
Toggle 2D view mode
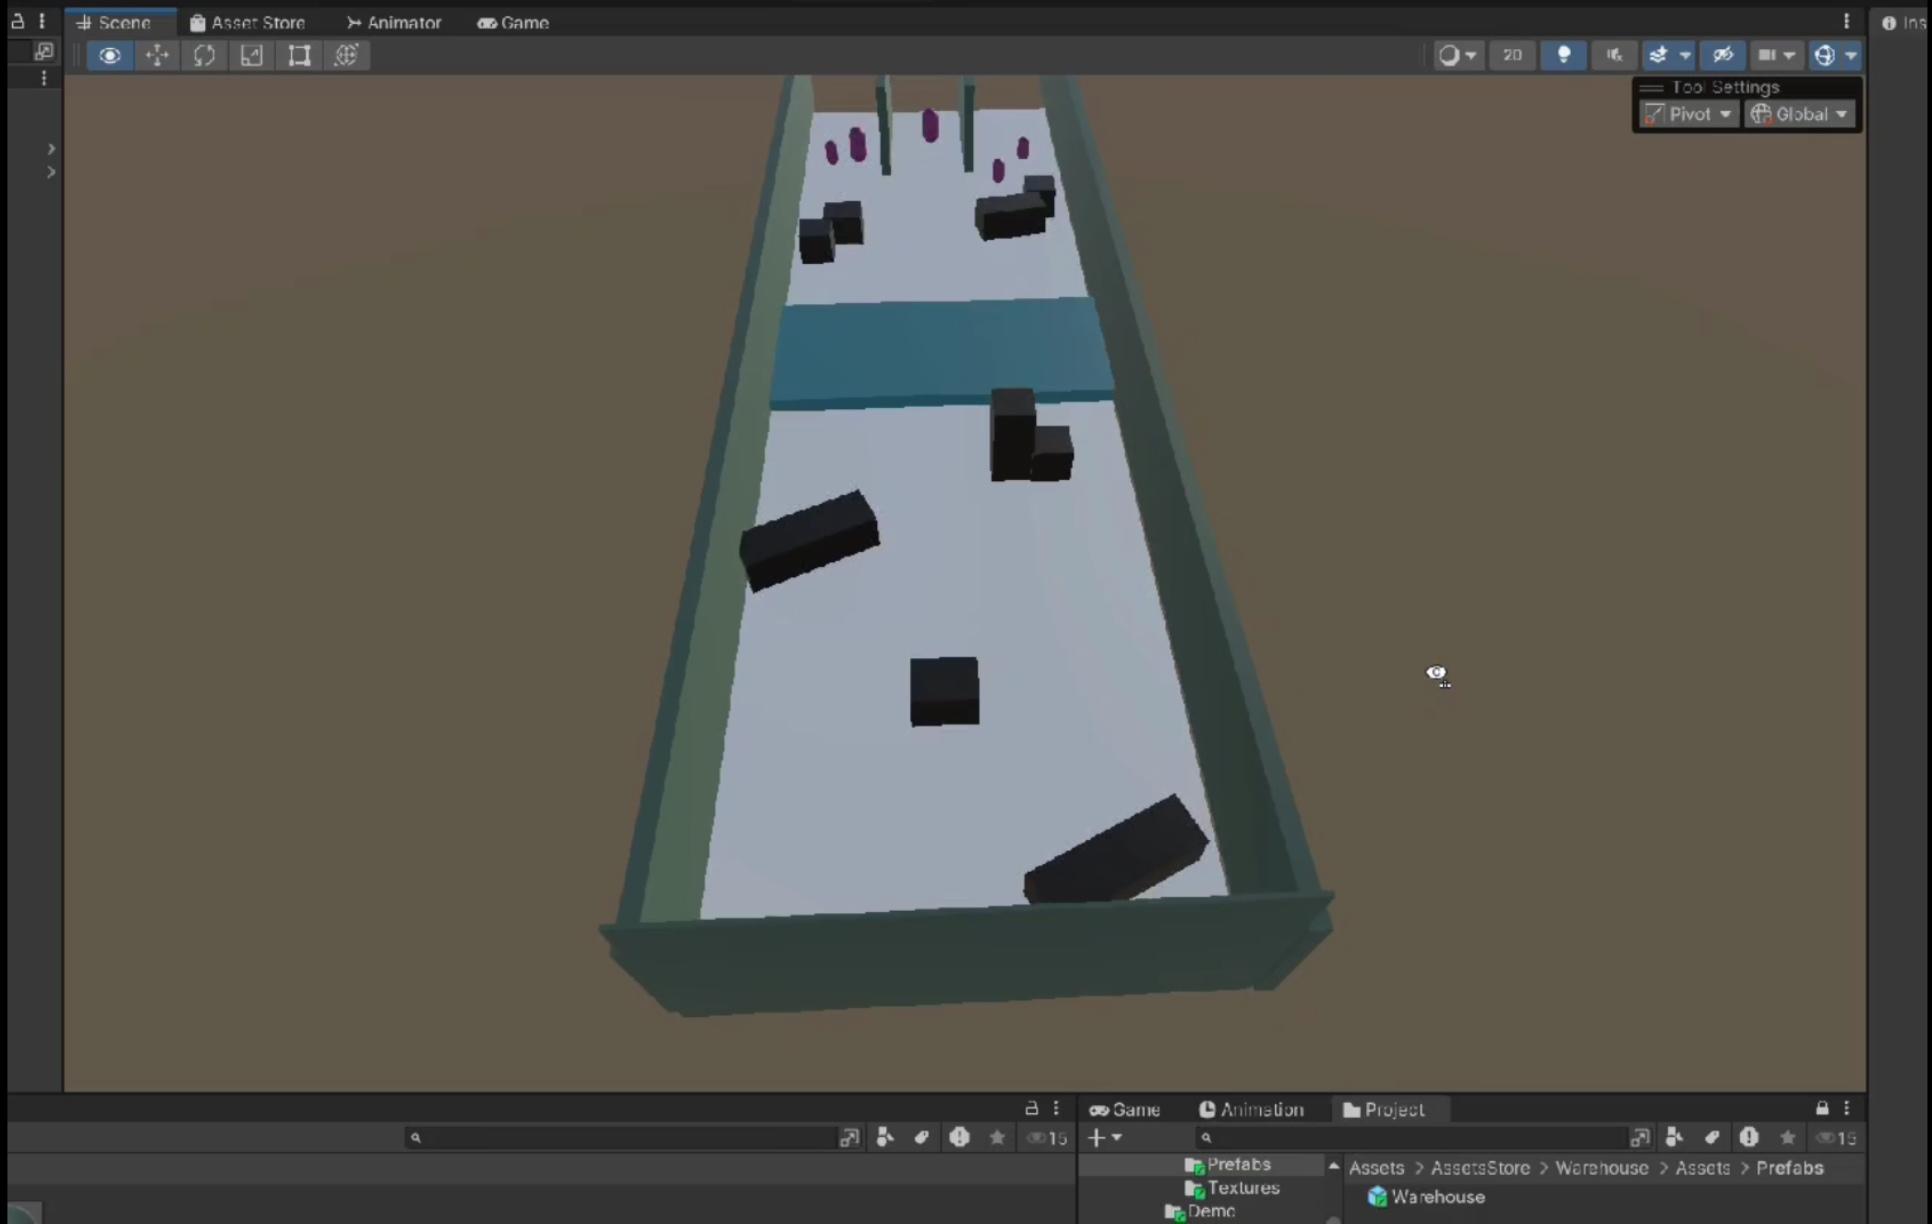(1511, 55)
